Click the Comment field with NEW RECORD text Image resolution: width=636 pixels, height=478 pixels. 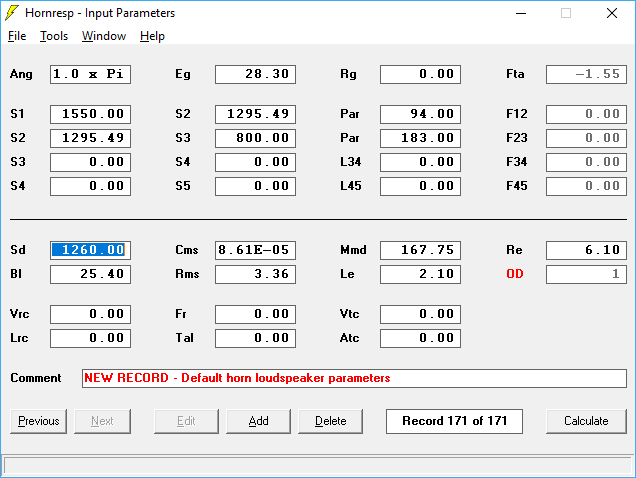(x=354, y=378)
